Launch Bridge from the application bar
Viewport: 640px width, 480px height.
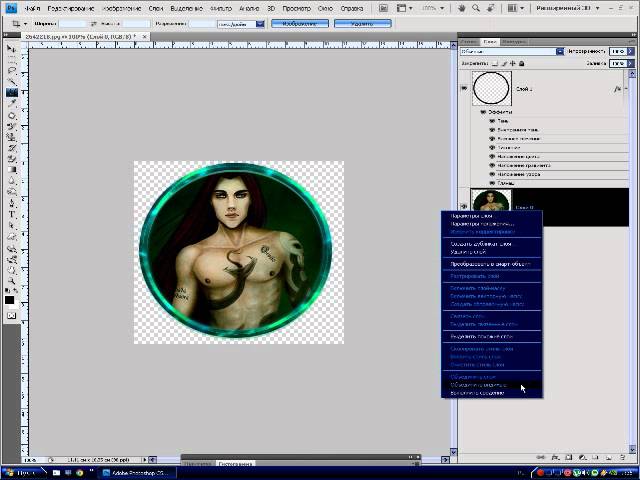pyautogui.click(x=383, y=8)
